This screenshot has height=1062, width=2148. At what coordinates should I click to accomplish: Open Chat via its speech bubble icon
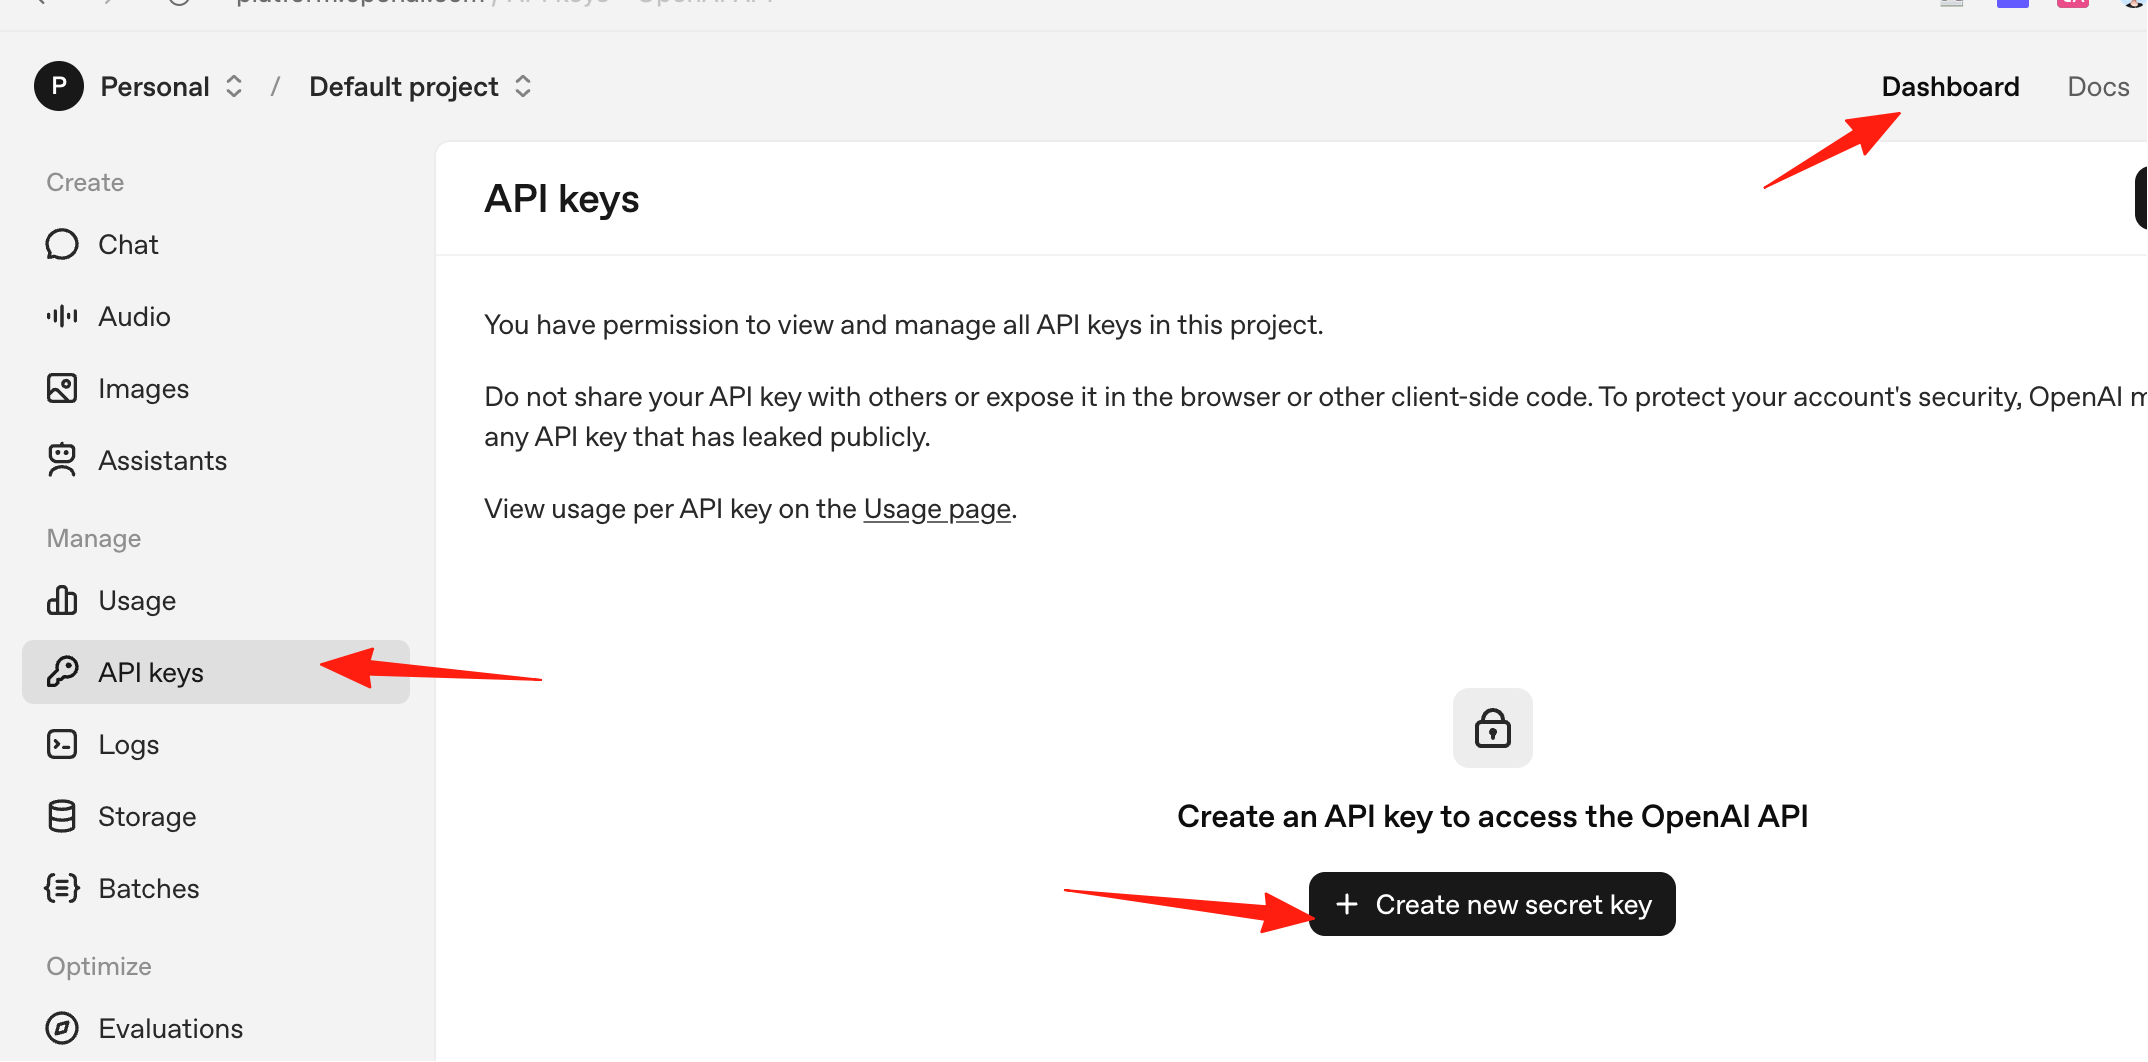pos(62,244)
